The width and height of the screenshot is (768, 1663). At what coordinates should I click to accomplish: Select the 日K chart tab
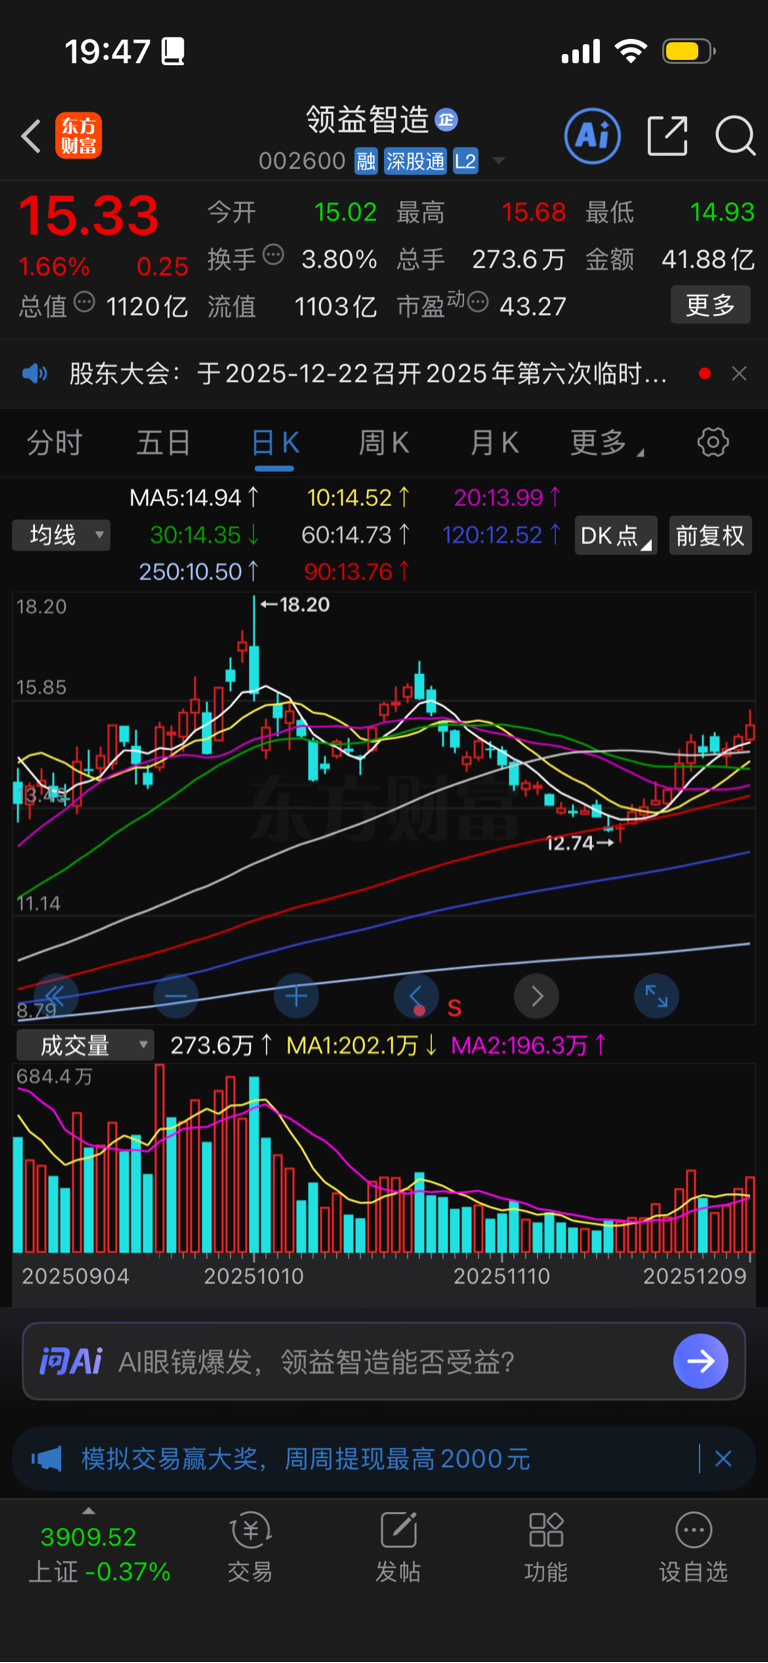tap(275, 442)
